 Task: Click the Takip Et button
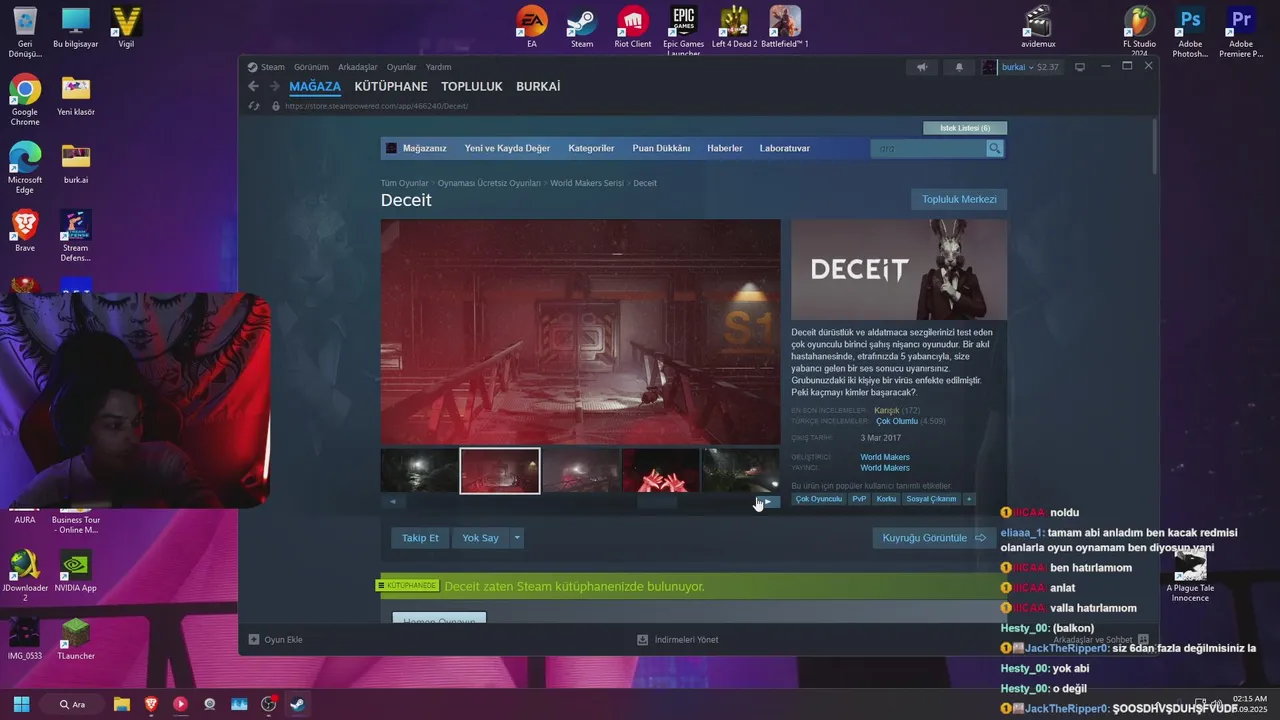(420, 538)
